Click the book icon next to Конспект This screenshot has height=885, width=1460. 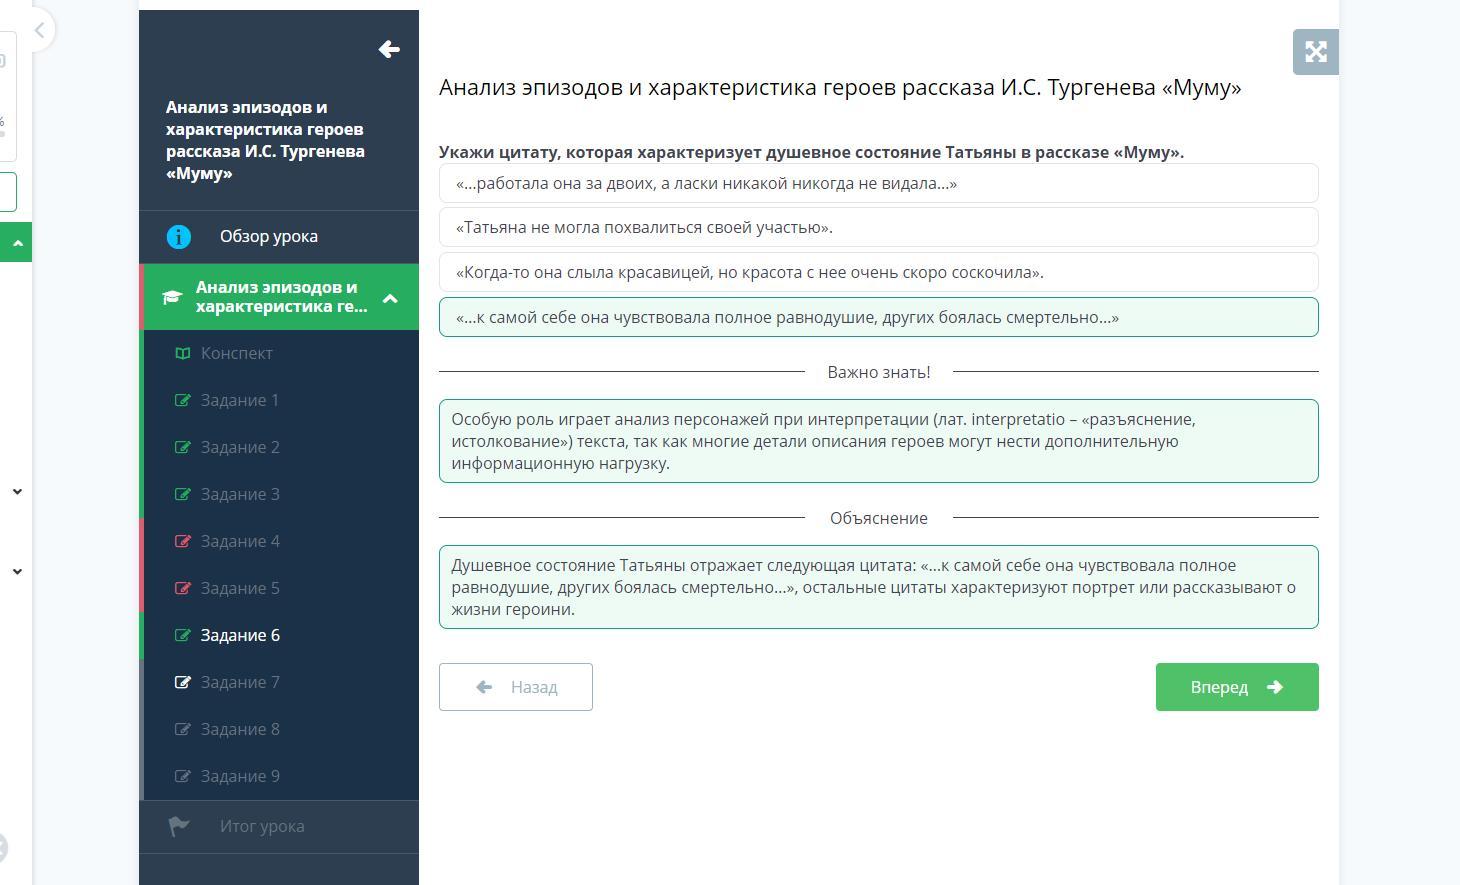[x=182, y=353]
